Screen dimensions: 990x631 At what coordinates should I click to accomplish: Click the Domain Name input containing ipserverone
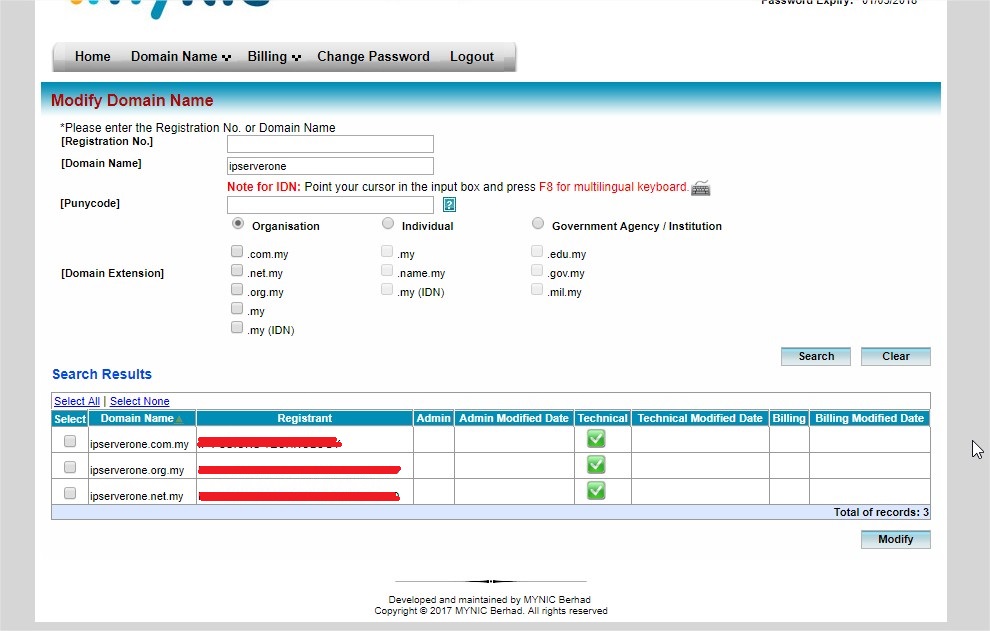click(330, 166)
